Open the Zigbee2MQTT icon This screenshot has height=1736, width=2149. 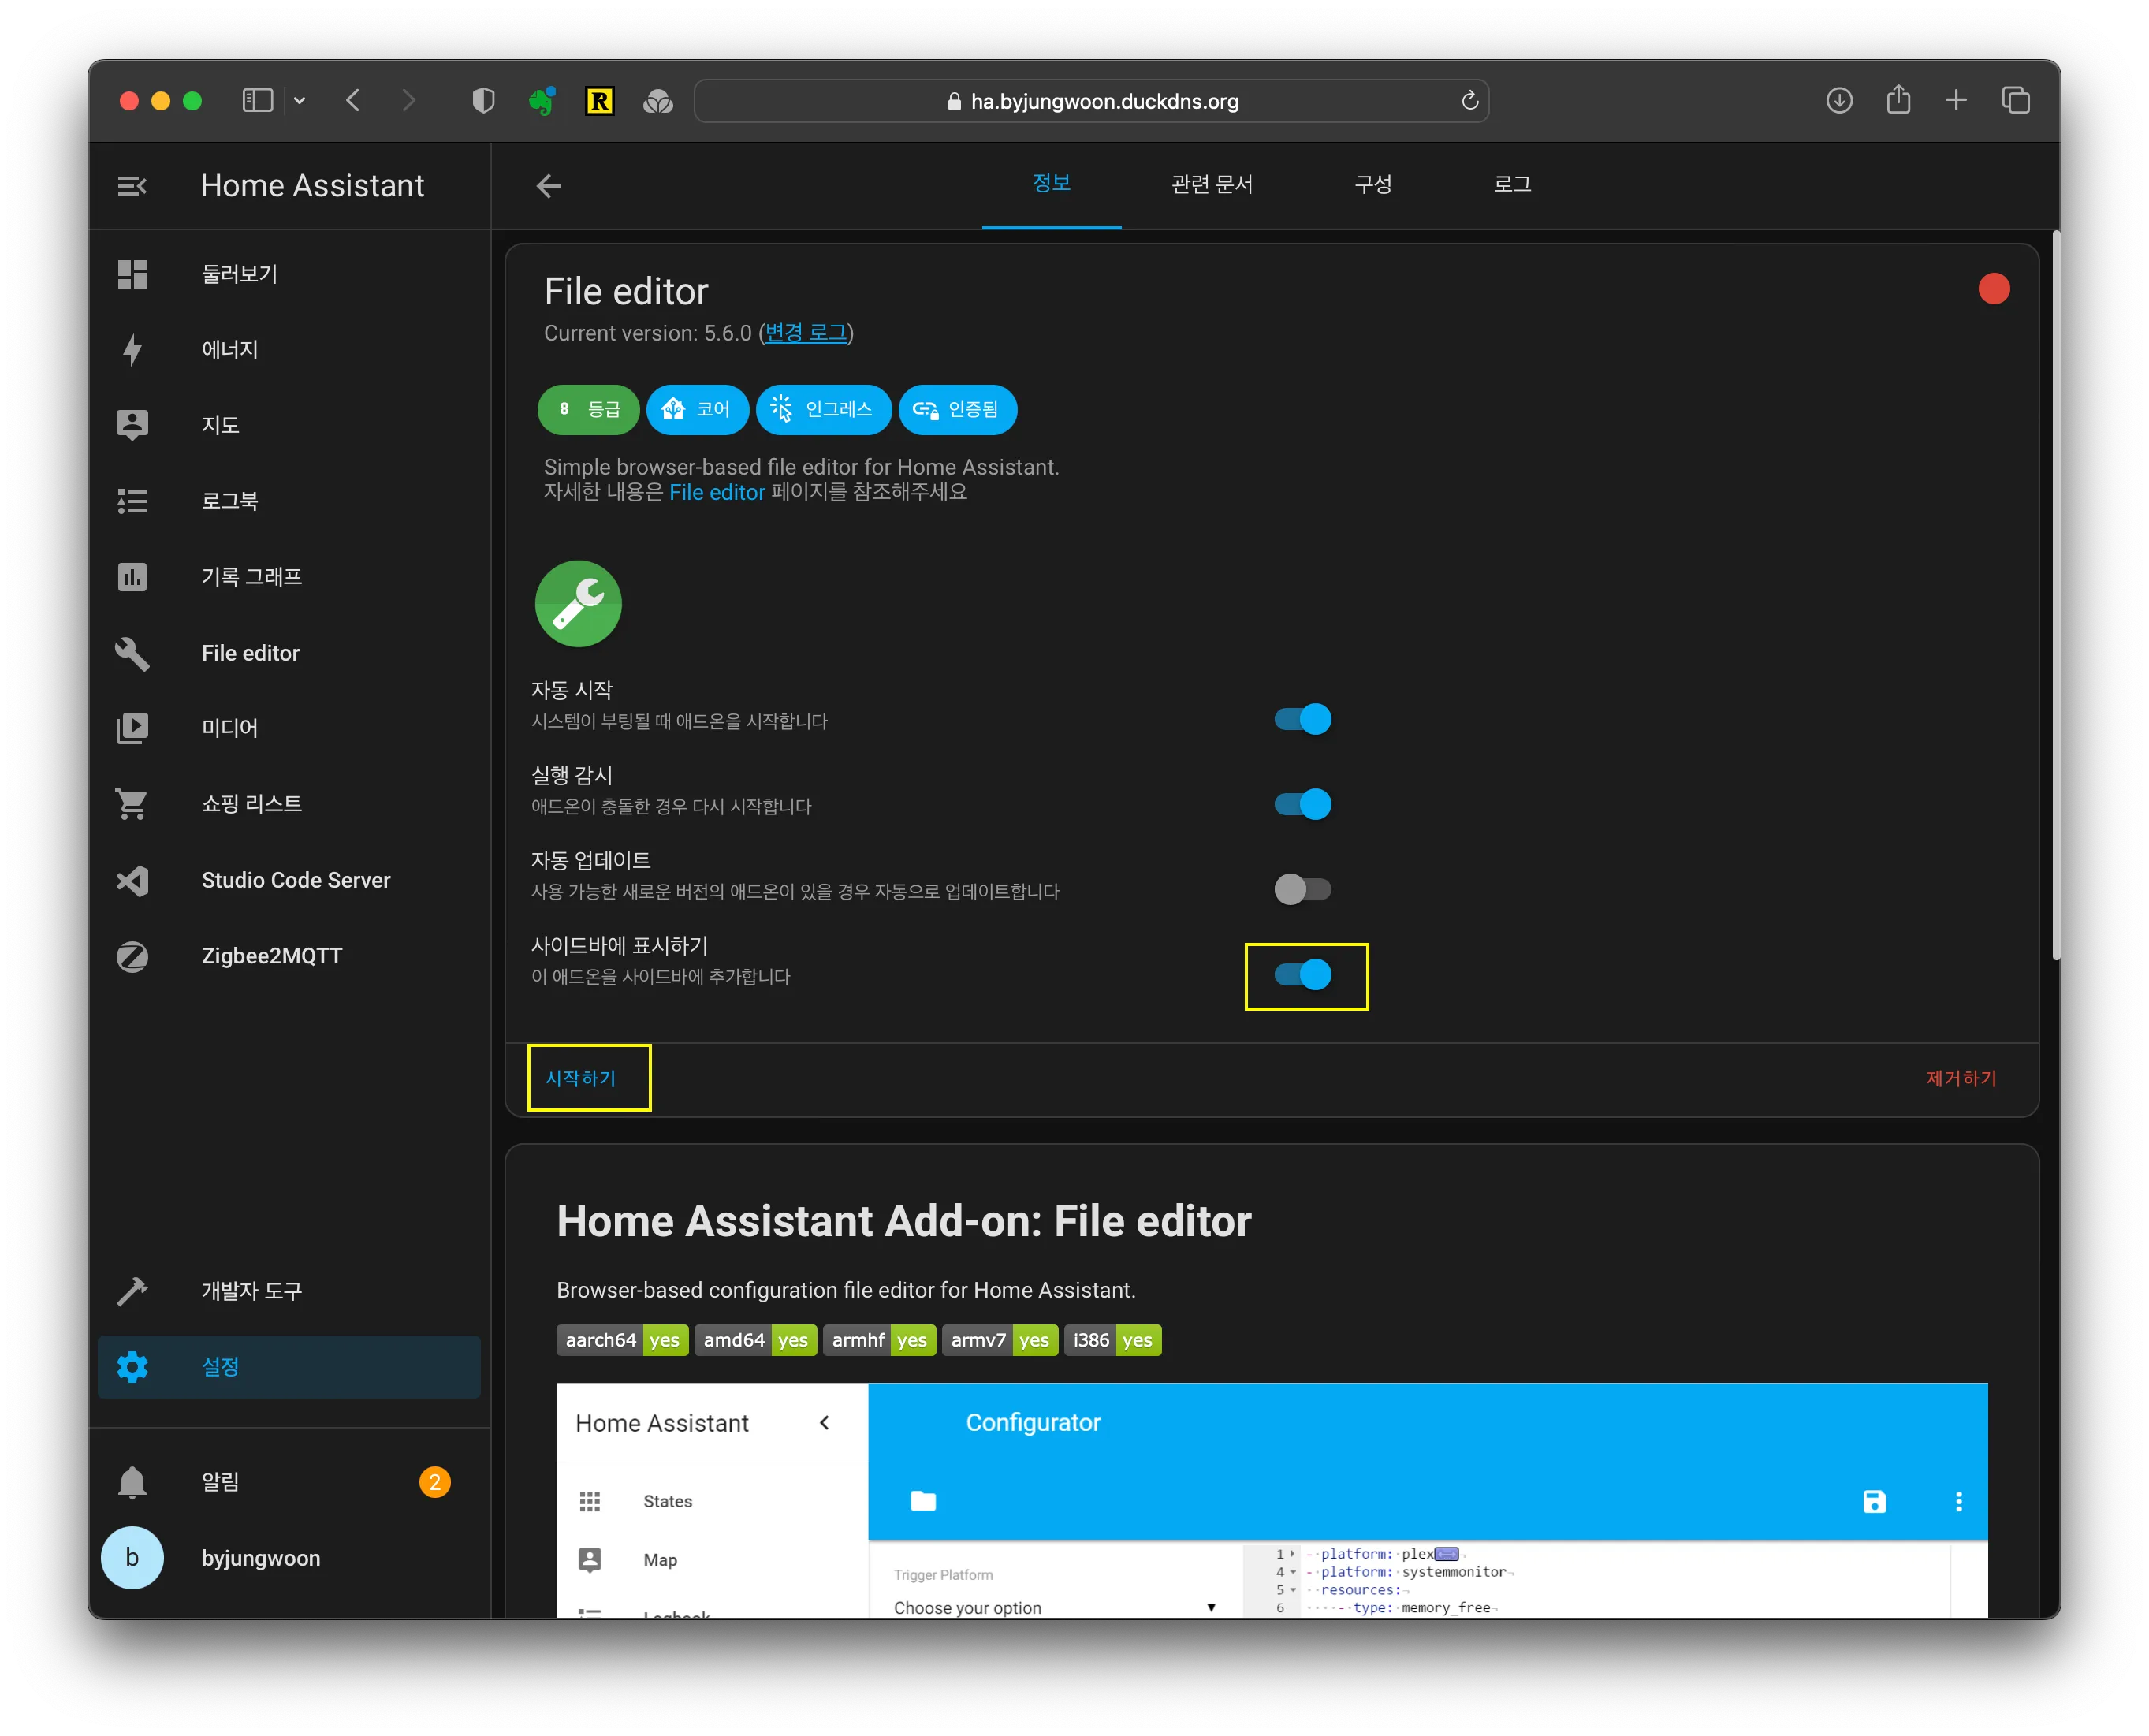click(x=132, y=956)
